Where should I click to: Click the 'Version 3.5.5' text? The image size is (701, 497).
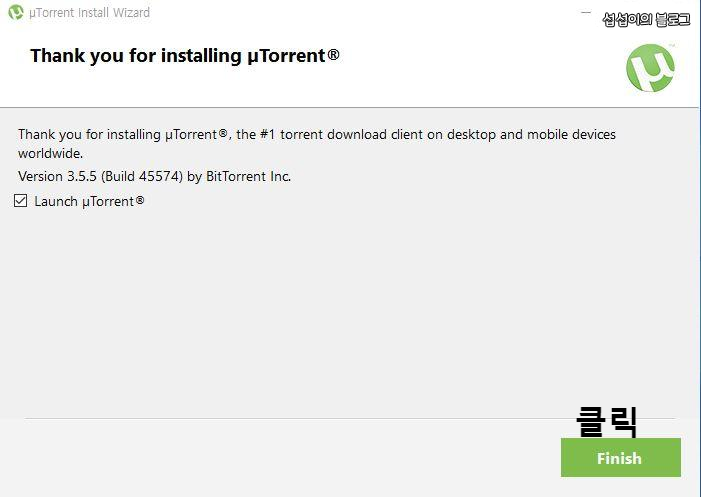(57, 177)
